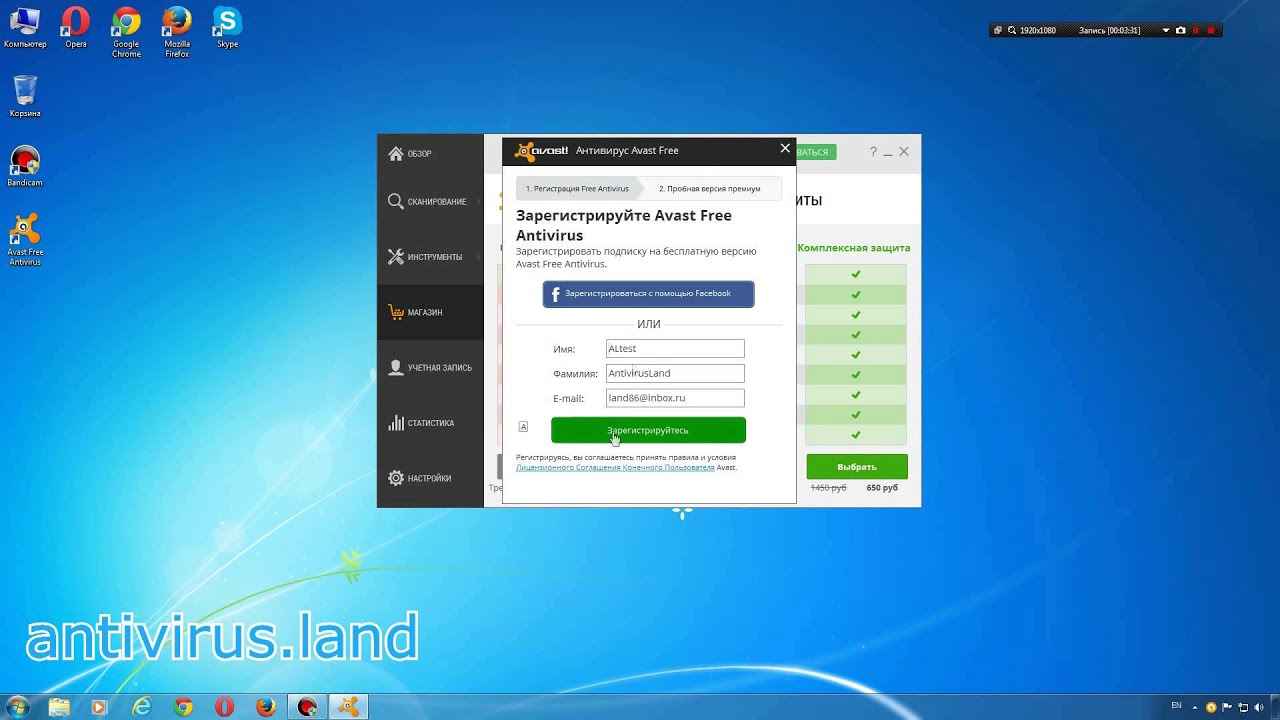The height and width of the screenshot is (720, 1280).
Task: Open the Windows Start menu
Action: [x=19, y=706]
